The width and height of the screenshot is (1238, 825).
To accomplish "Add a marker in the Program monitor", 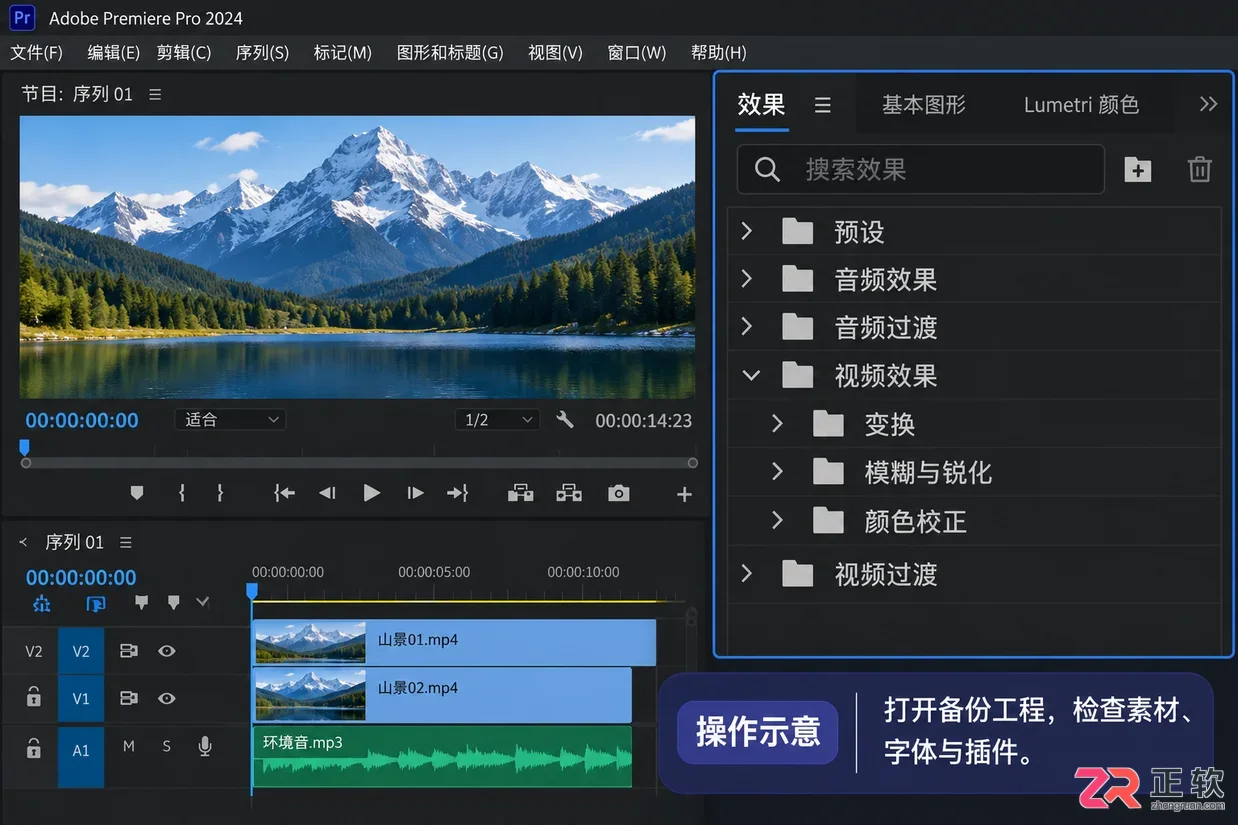I will click(x=137, y=493).
